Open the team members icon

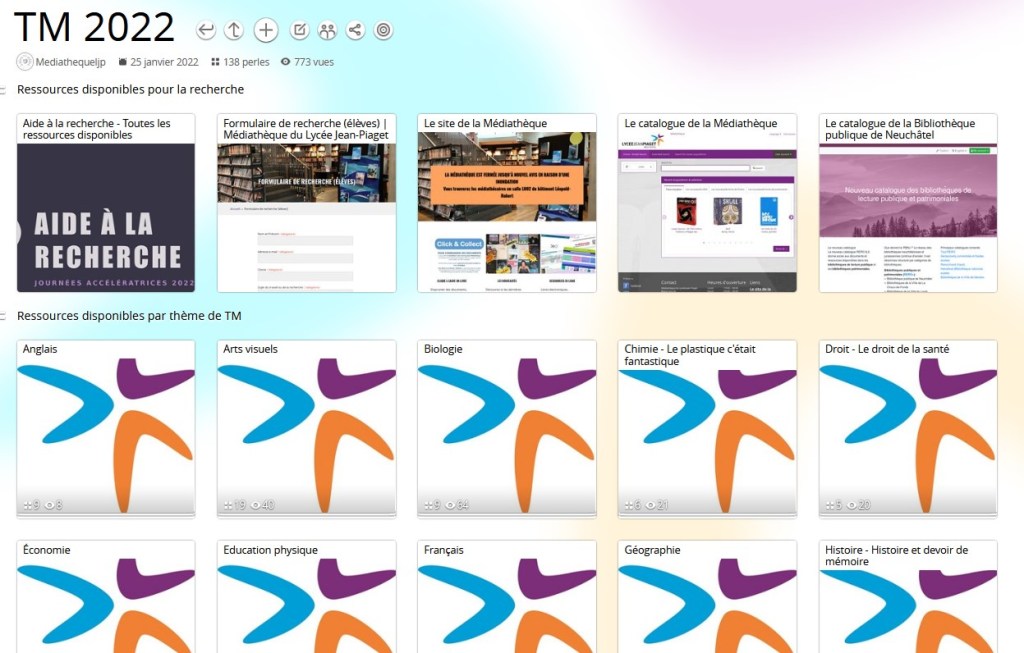(x=327, y=31)
